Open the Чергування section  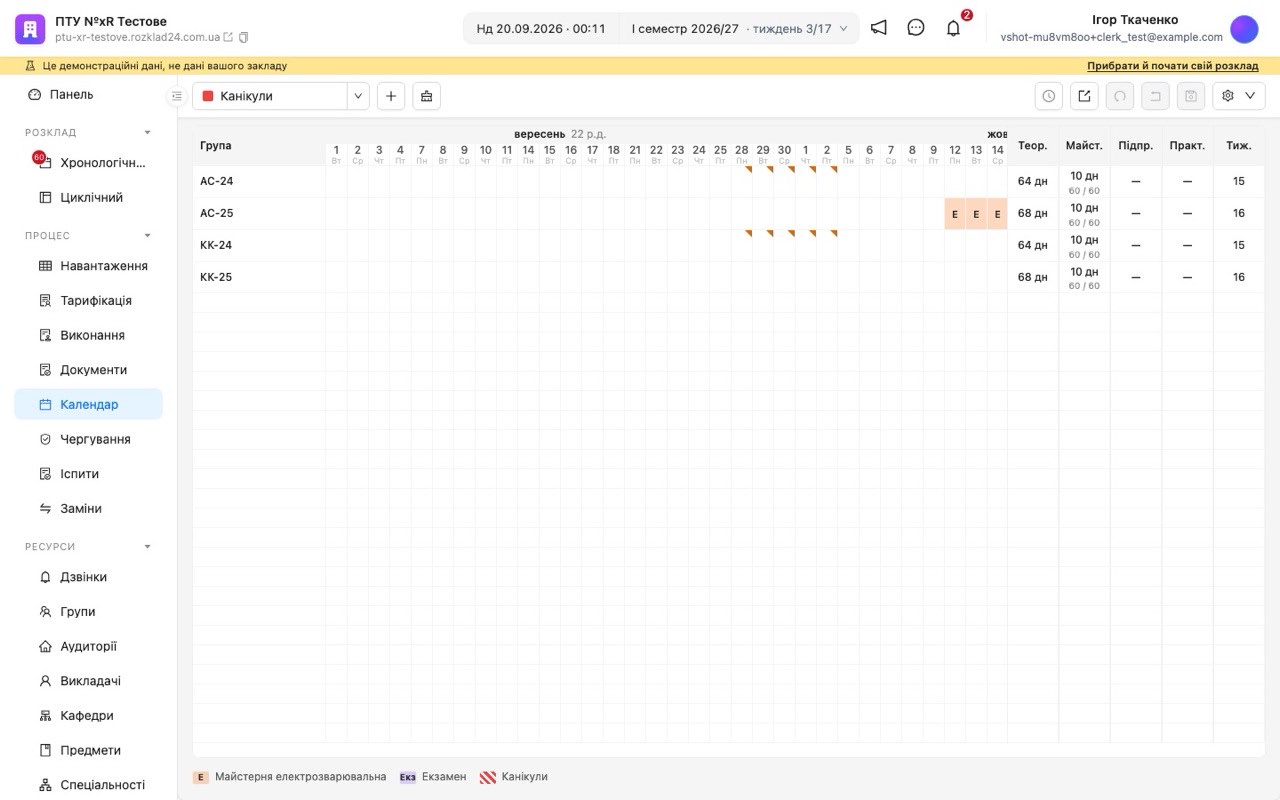point(88,439)
